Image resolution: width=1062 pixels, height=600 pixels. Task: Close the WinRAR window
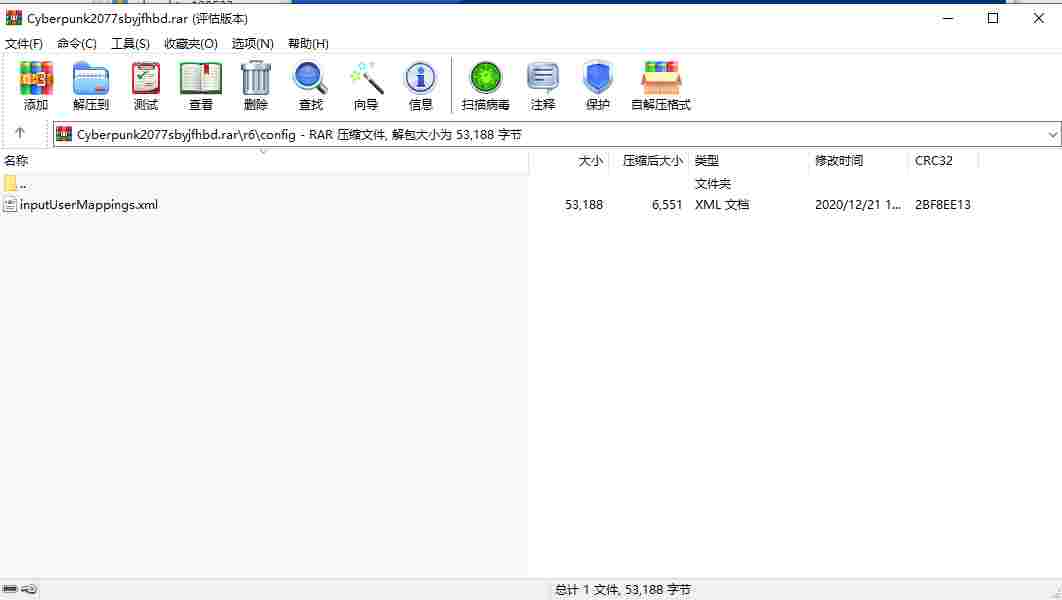(x=1038, y=18)
